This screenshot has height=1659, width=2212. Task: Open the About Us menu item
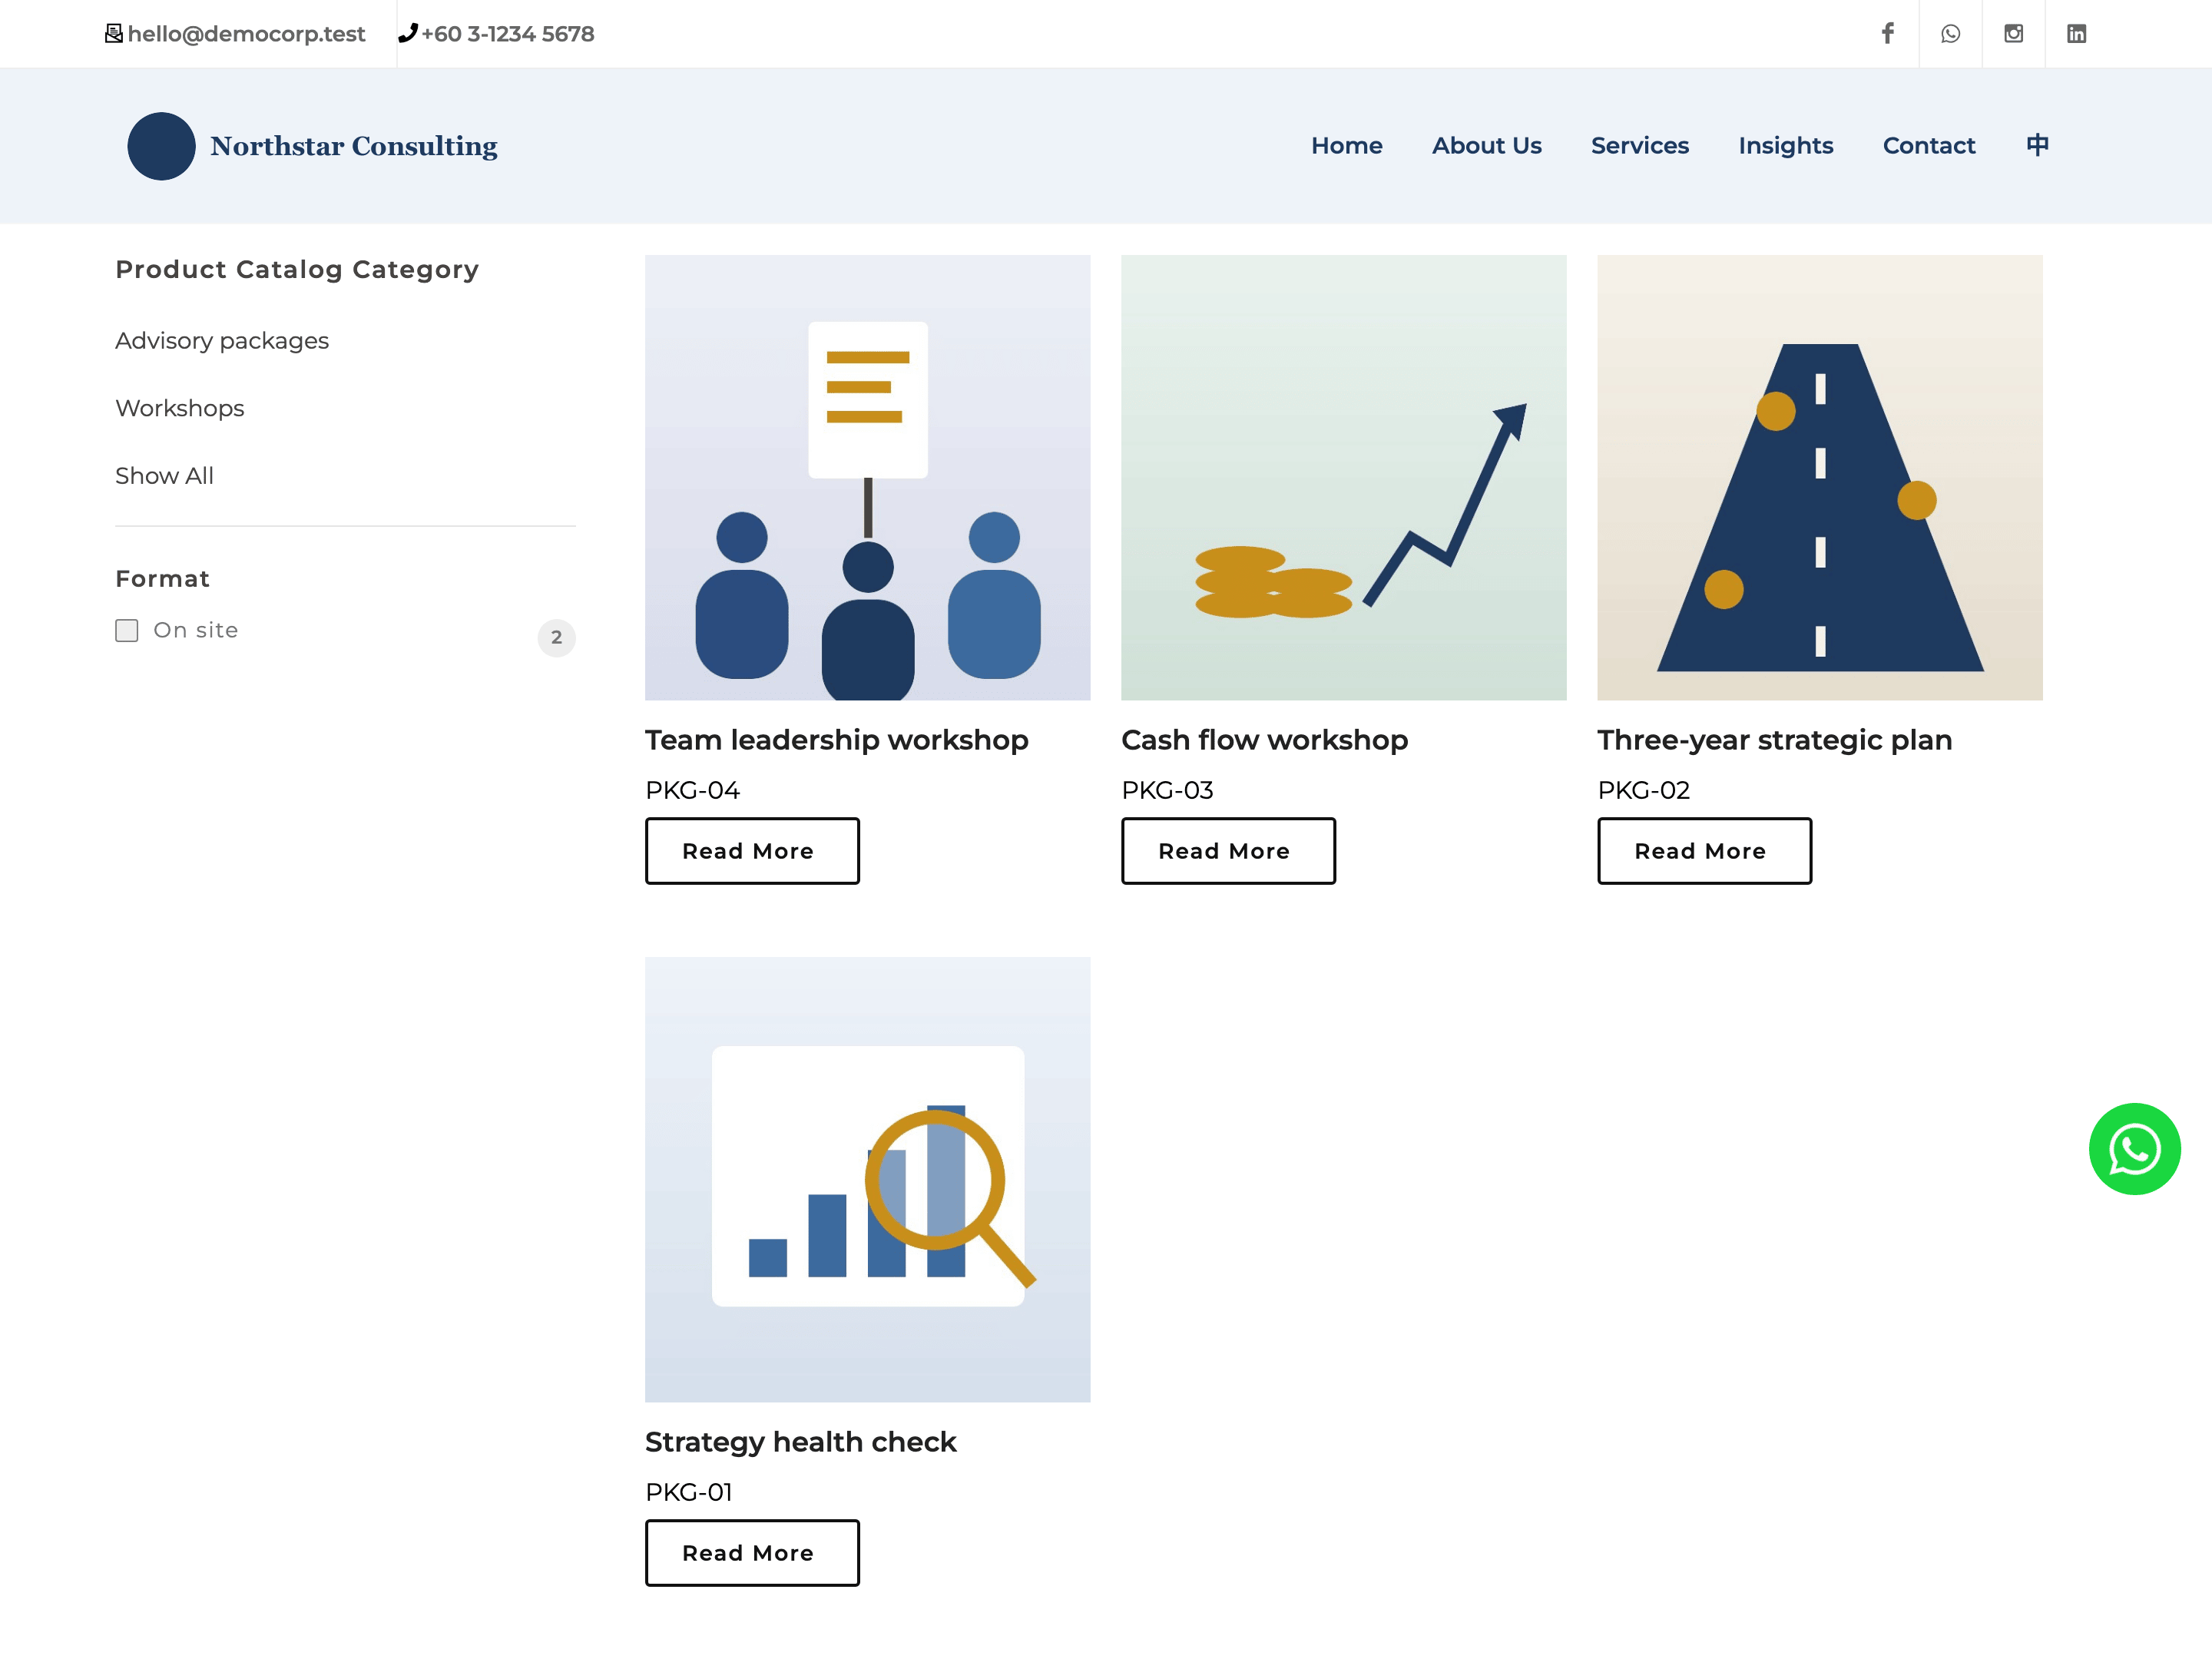tap(1486, 146)
